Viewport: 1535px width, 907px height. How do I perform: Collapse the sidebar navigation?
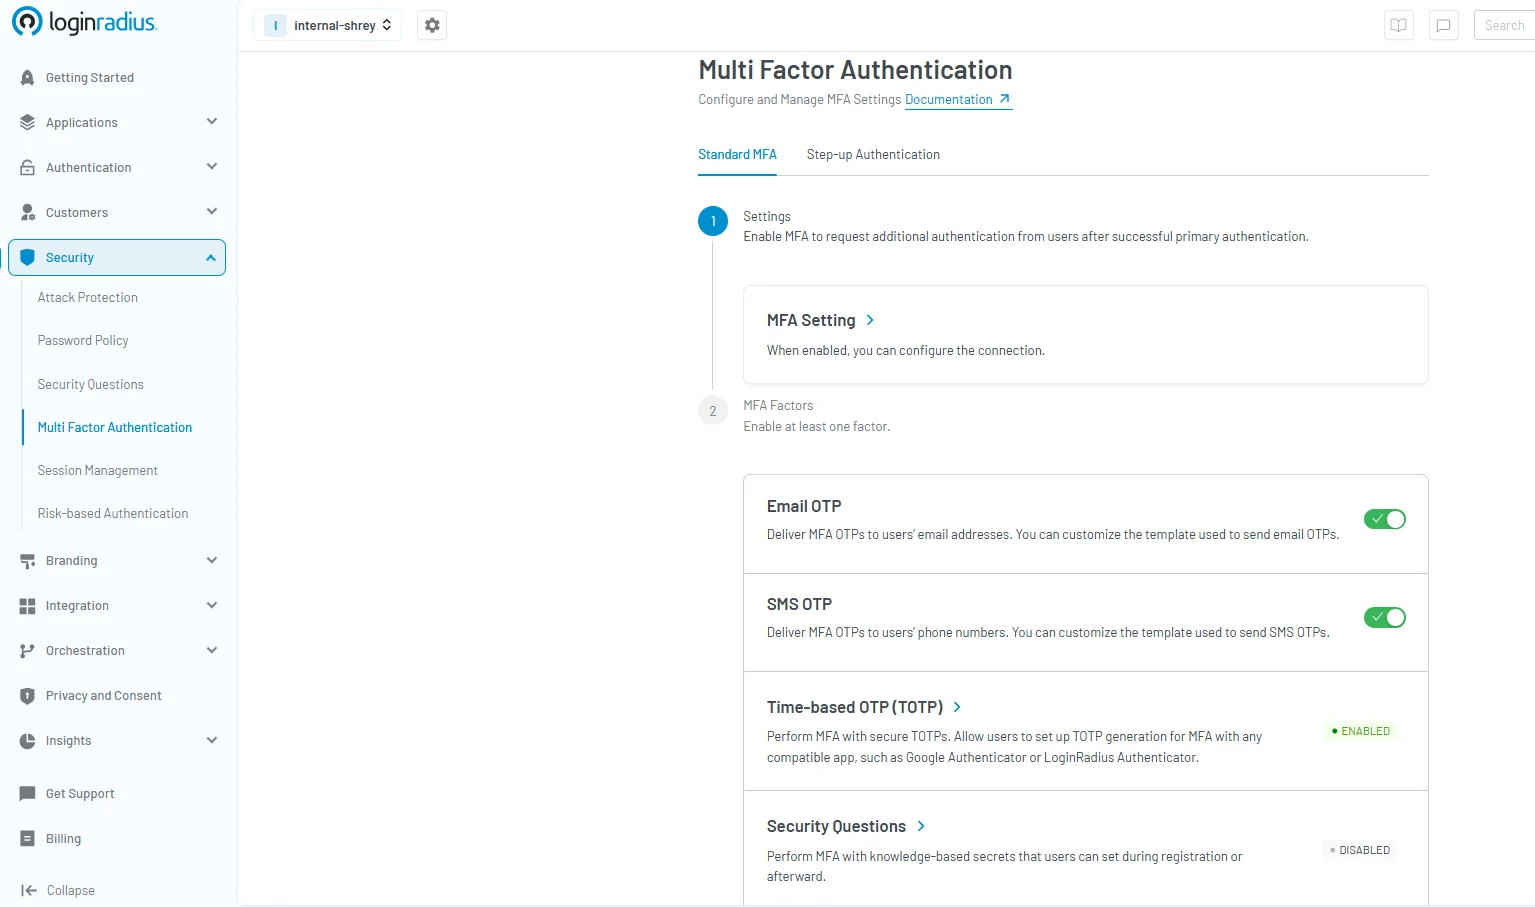pyautogui.click(x=69, y=890)
